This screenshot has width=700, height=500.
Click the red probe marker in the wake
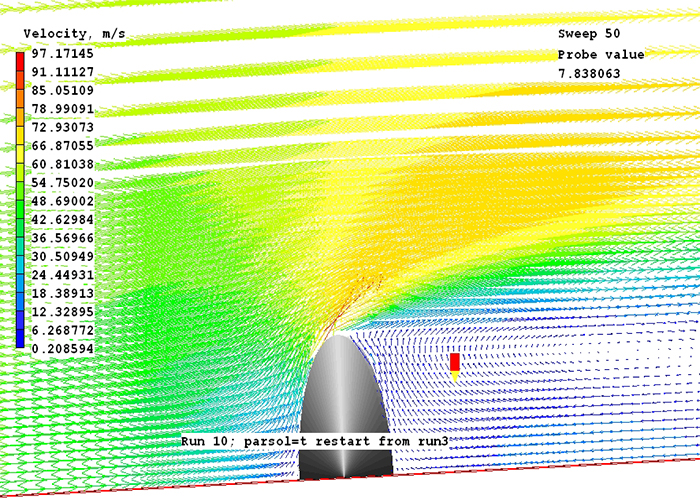tap(454, 361)
